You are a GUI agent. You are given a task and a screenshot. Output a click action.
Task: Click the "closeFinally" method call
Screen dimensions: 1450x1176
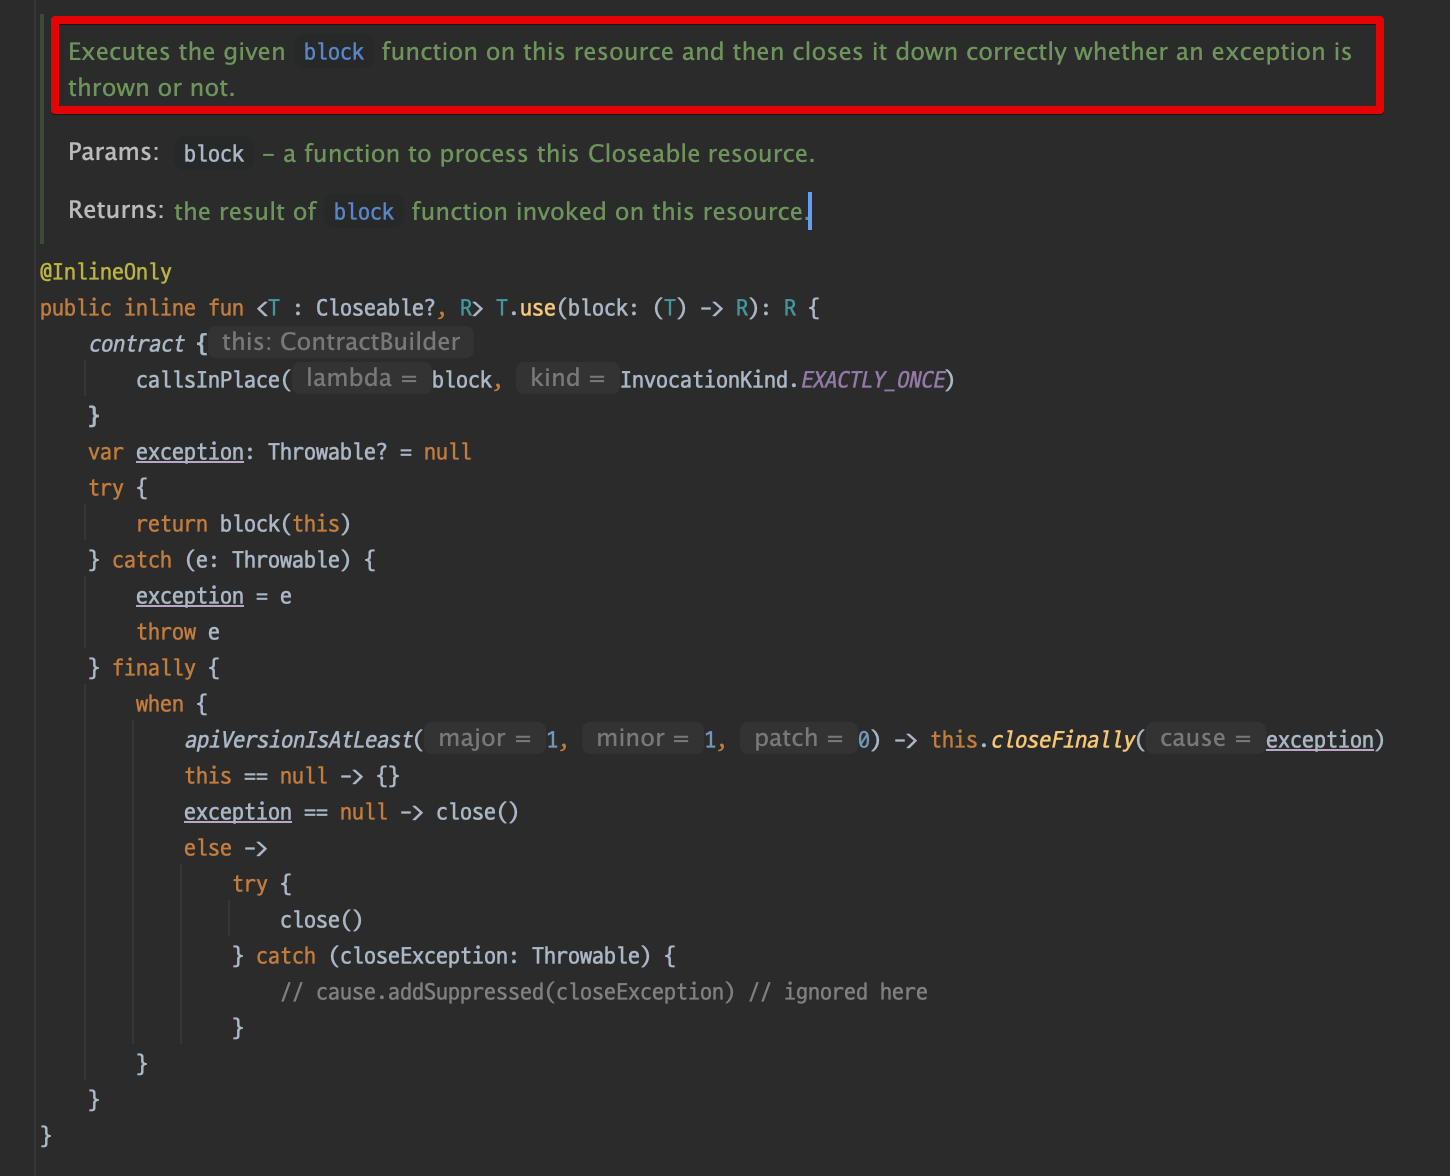coord(1064,740)
